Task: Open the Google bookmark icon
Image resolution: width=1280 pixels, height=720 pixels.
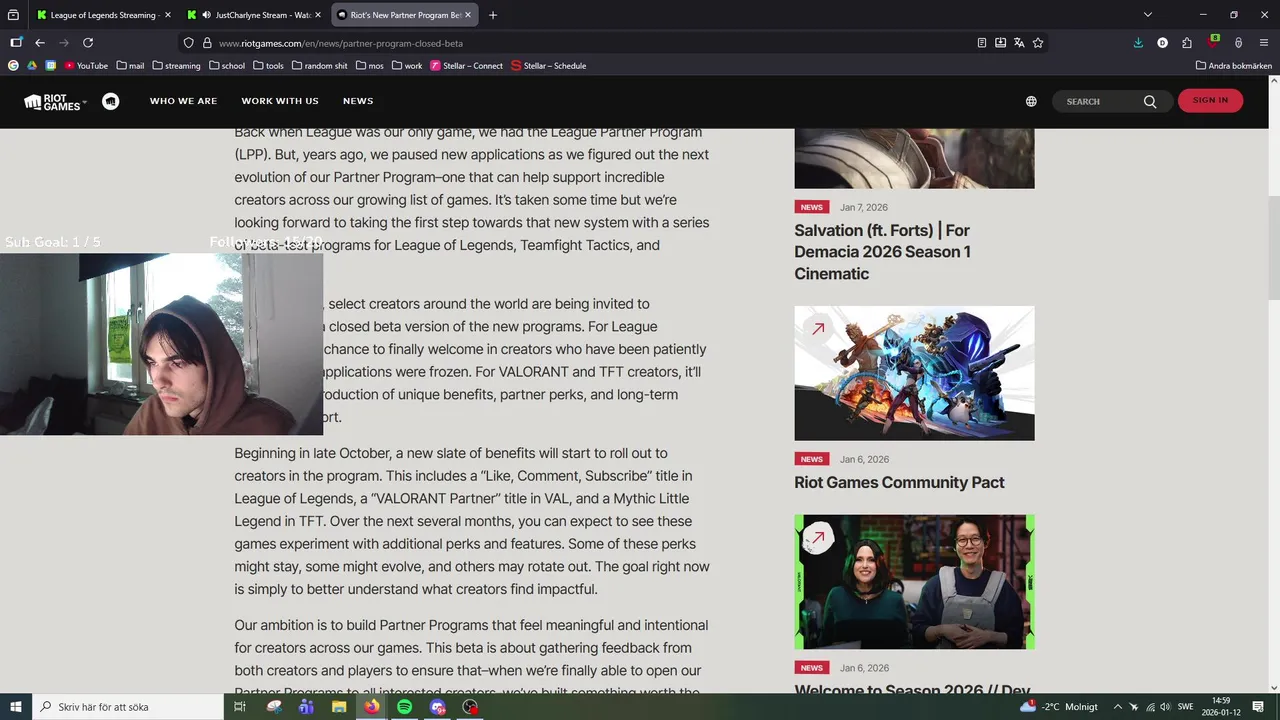Action: point(13,65)
